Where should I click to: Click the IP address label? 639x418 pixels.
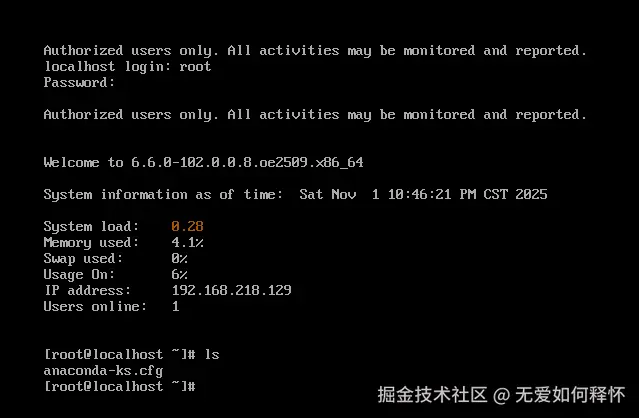point(88,290)
